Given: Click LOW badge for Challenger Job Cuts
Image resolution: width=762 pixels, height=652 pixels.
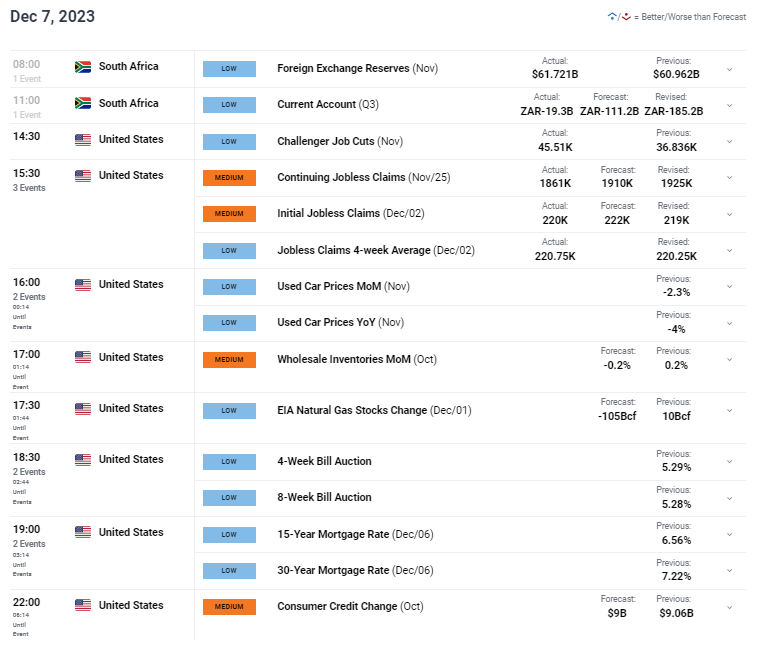Looking at the screenshot, I should [x=229, y=141].
